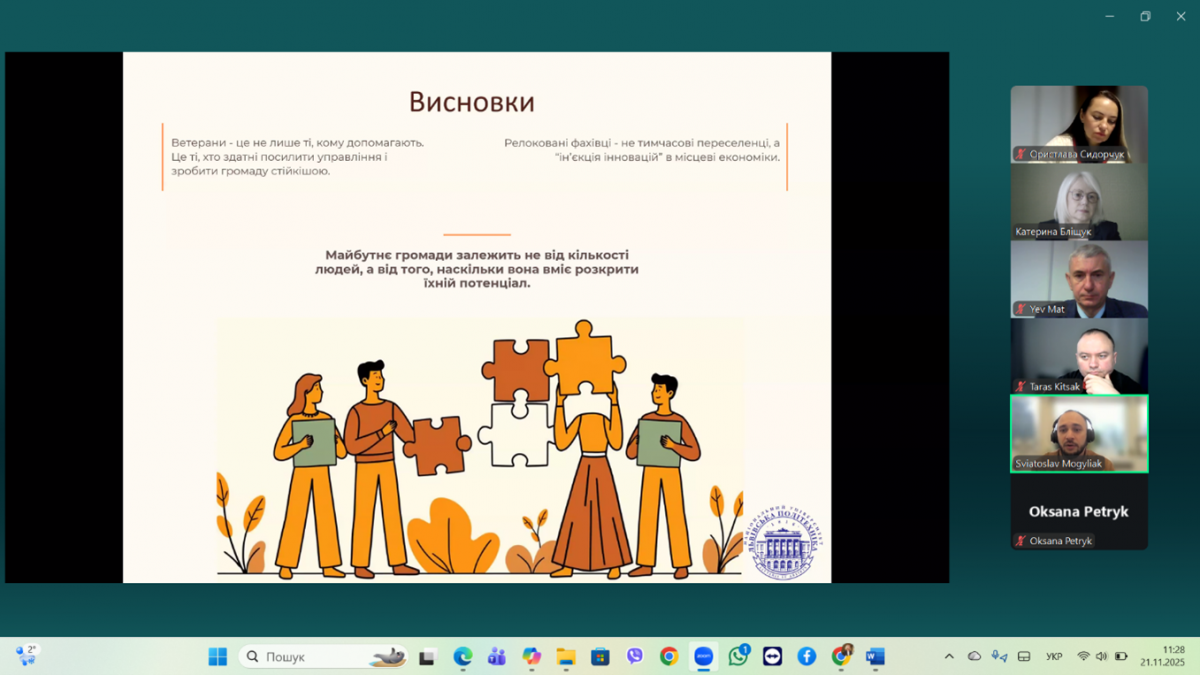Open the weather widget panel
The height and width of the screenshot is (675, 1200).
tap(25, 656)
